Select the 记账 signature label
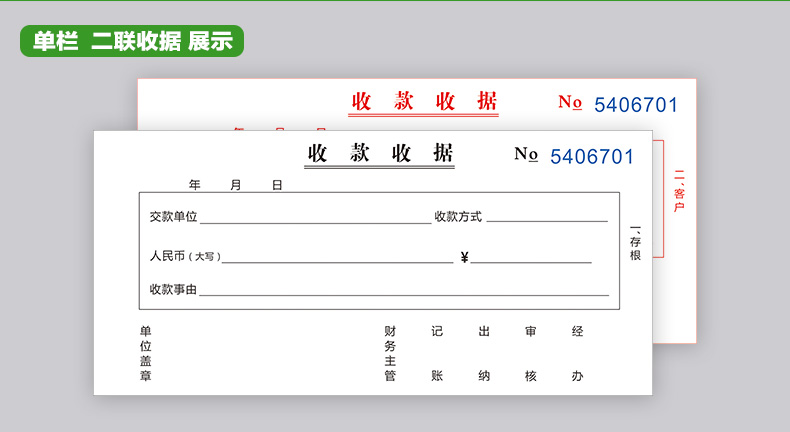Image resolution: width=790 pixels, height=432 pixels. click(x=437, y=353)
